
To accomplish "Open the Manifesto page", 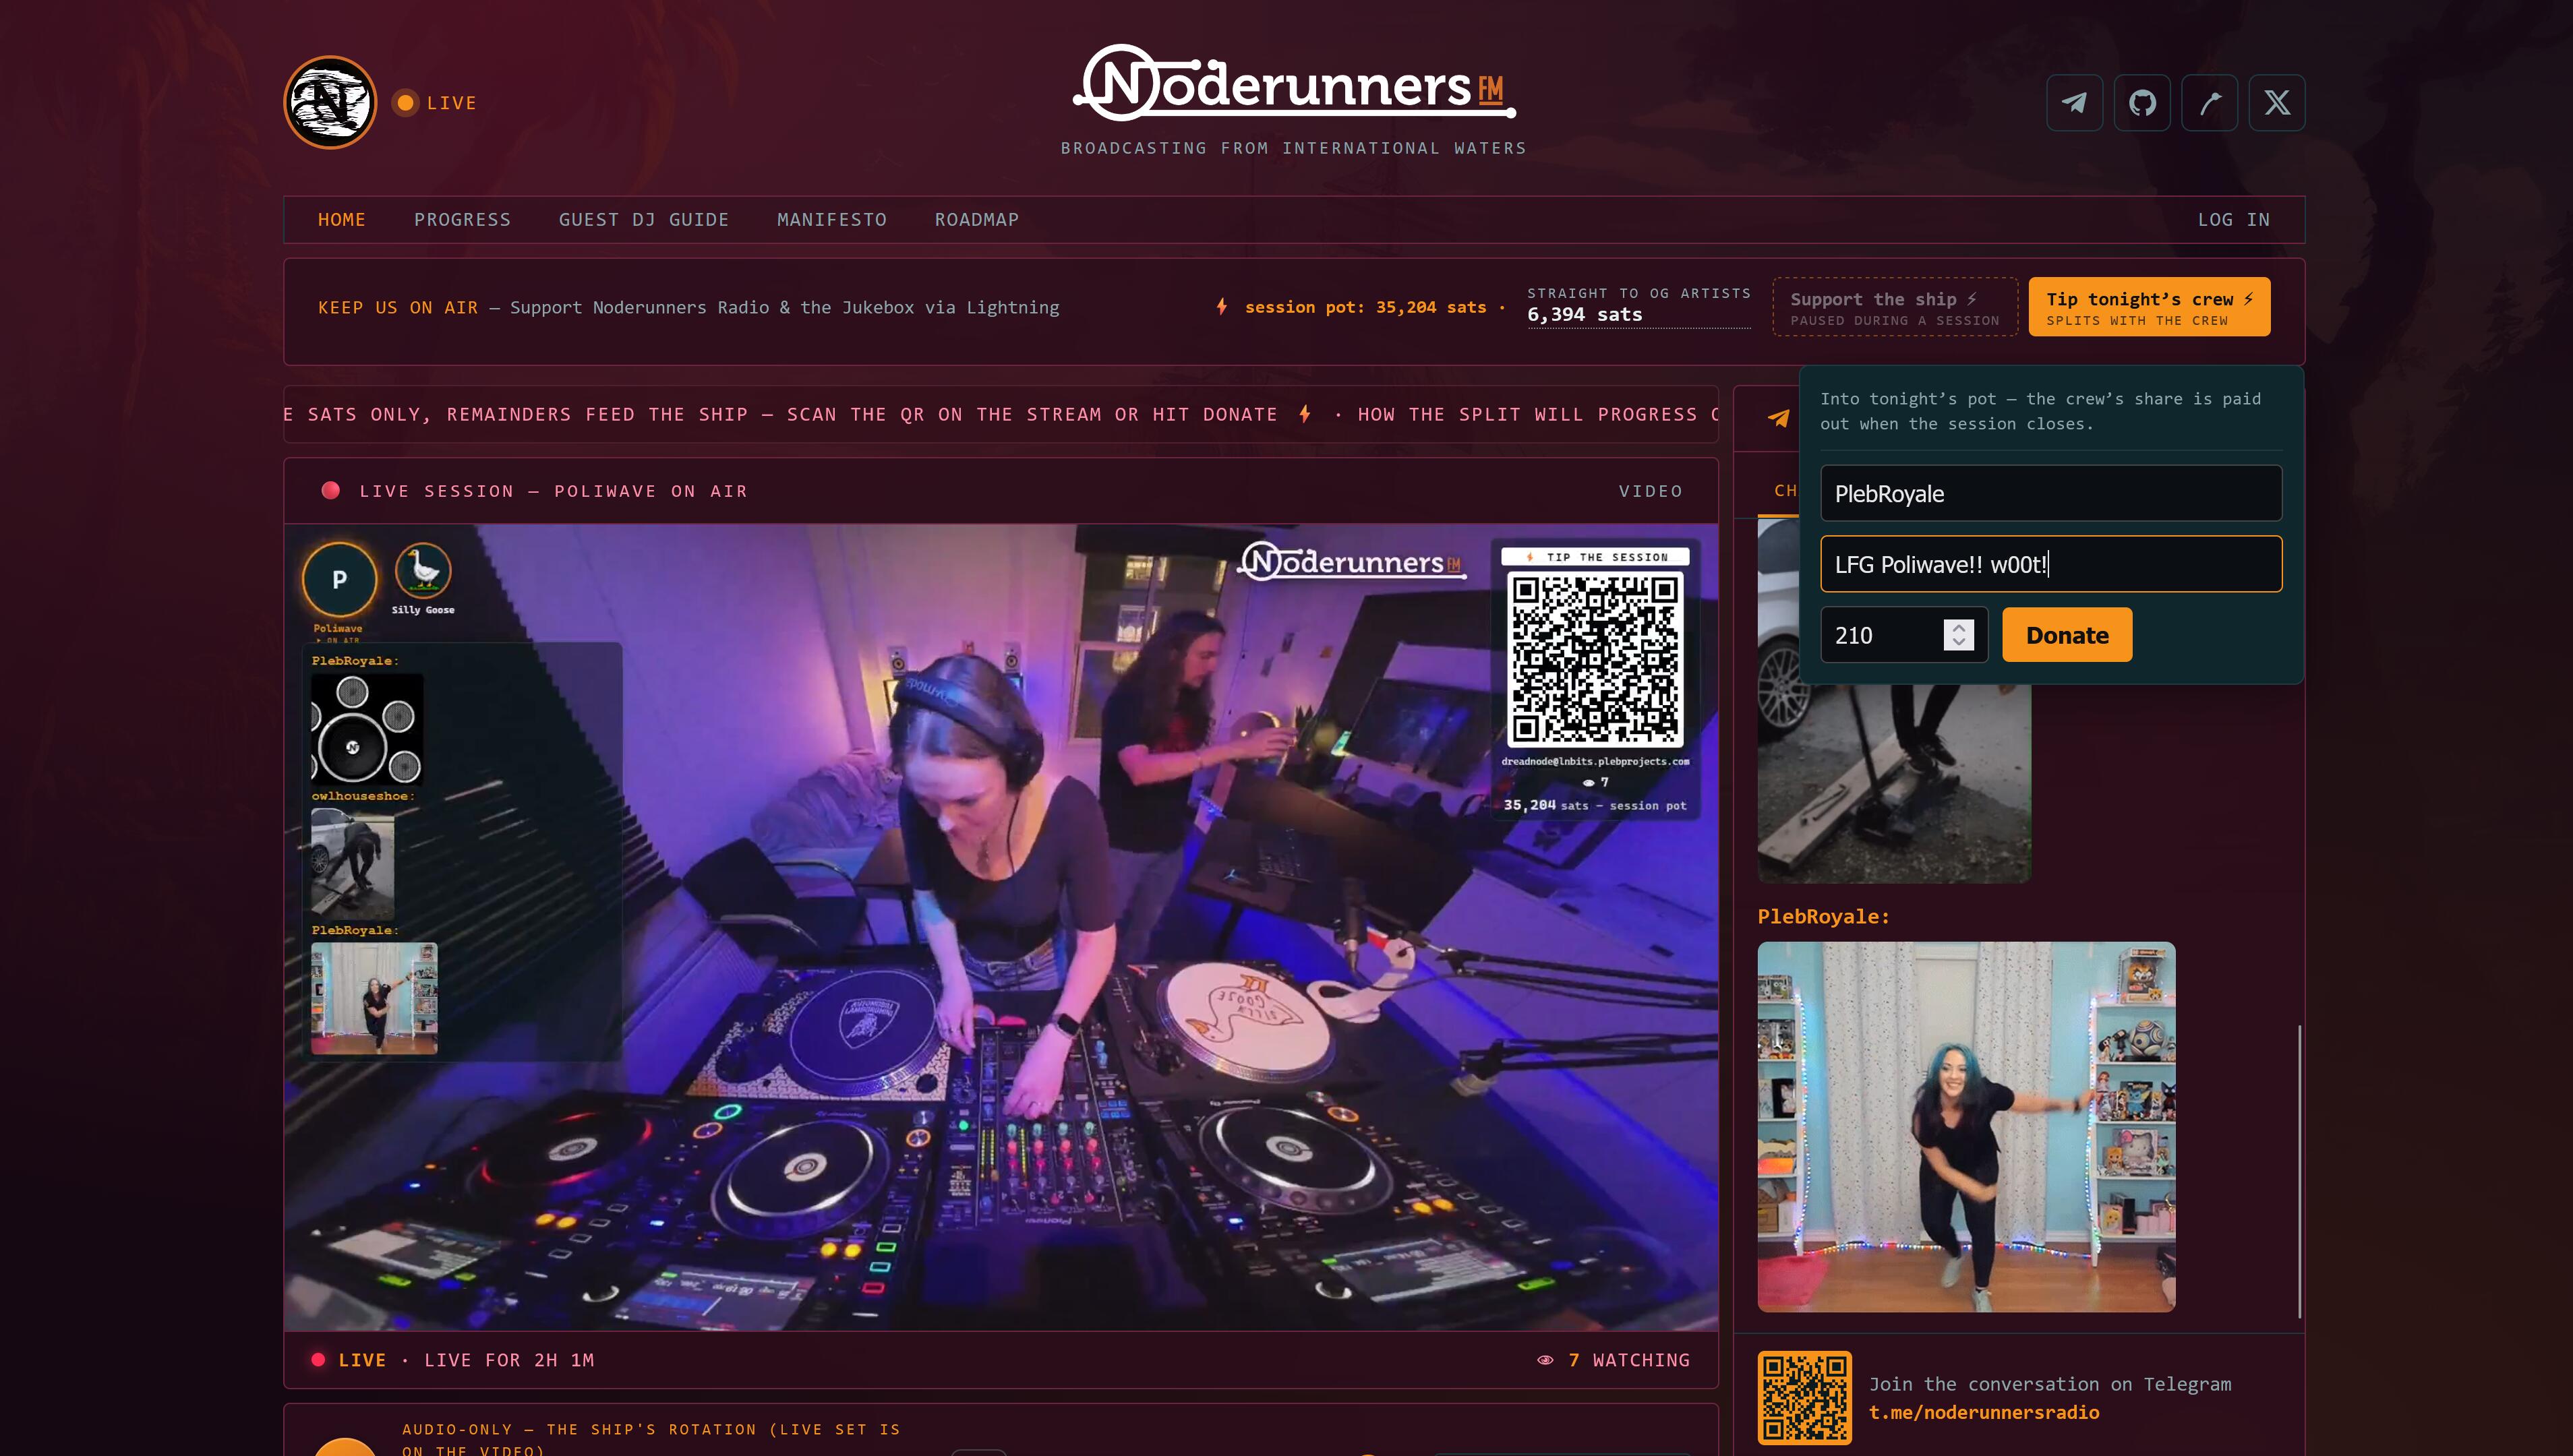I will tap(832, 219).
